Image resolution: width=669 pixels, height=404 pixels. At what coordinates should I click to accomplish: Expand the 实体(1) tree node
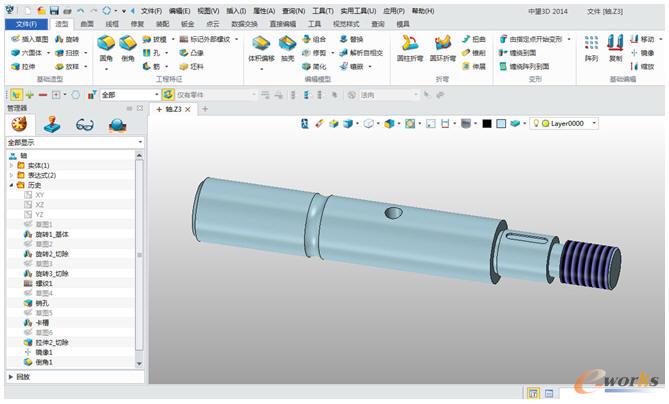coord(12,165)
